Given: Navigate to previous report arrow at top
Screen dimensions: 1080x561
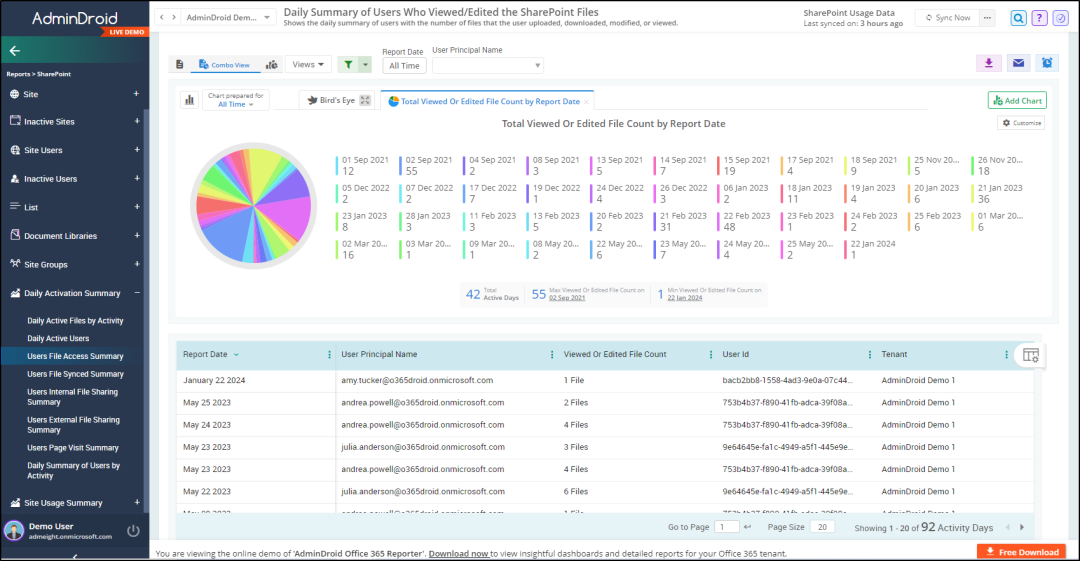Looking at the screenshot, I should pyautogui.click(x=162, y=17).
